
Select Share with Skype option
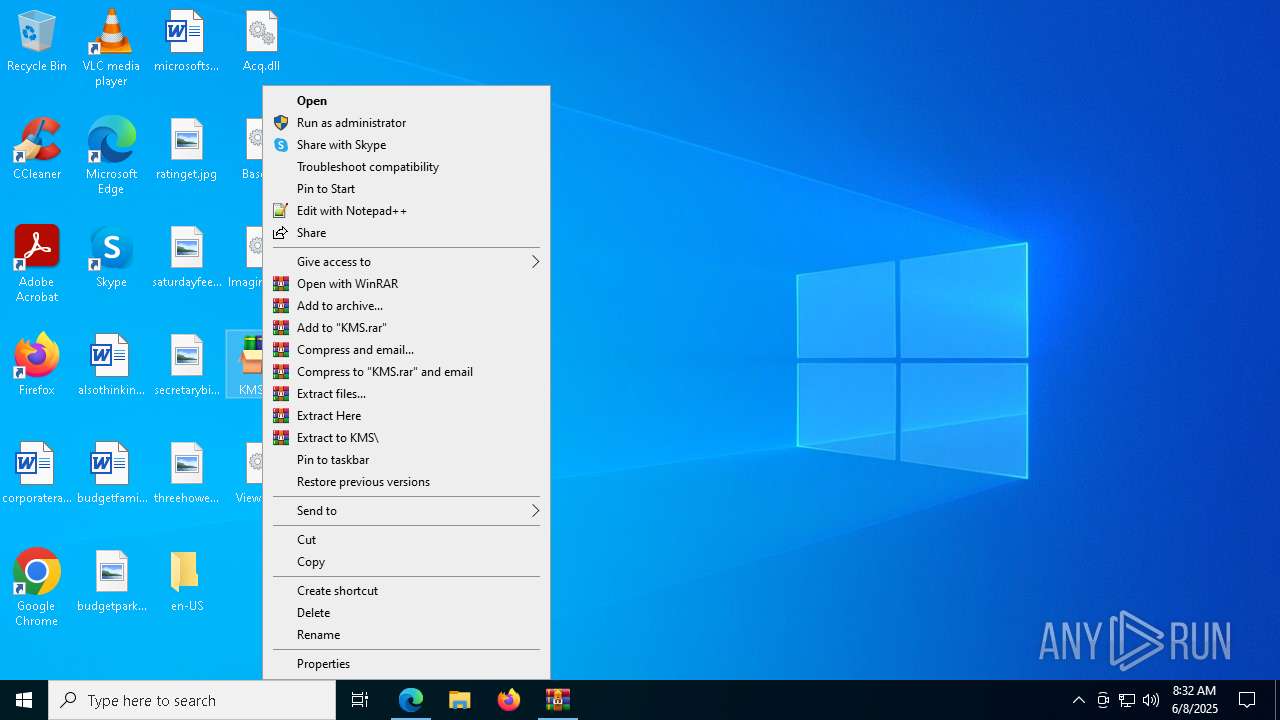(406, 145)
